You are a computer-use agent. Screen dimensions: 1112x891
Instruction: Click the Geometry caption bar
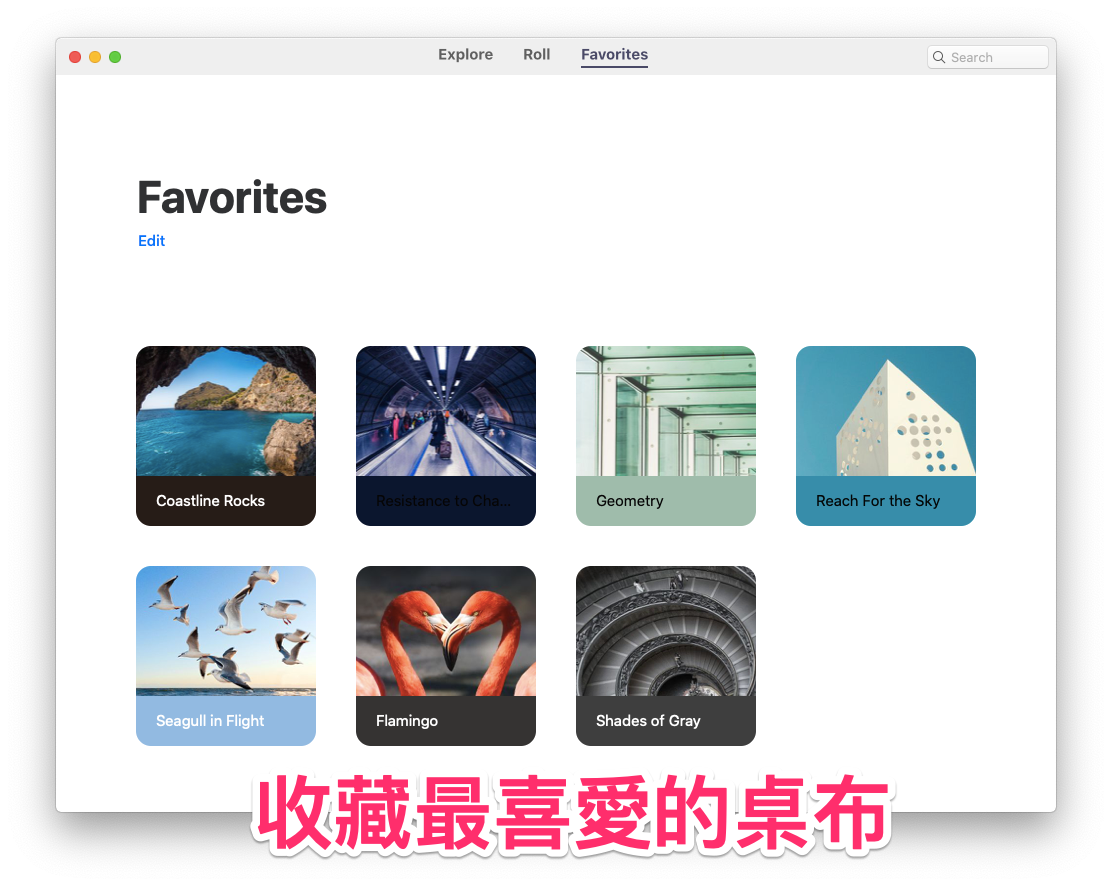coord(665,501)
